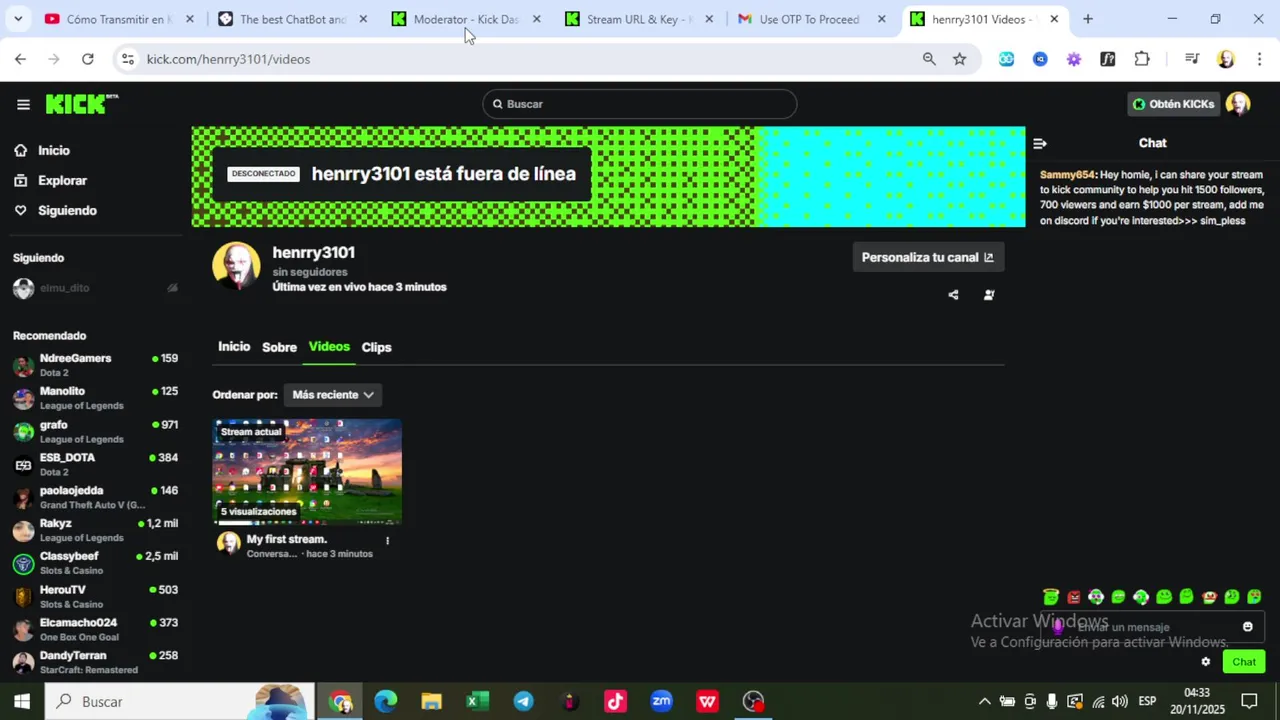The width and height of the screenshot is (1280, 720).
Task: Toggle the muted icon next to eimu_dito
Action: [x=172, y=288]
